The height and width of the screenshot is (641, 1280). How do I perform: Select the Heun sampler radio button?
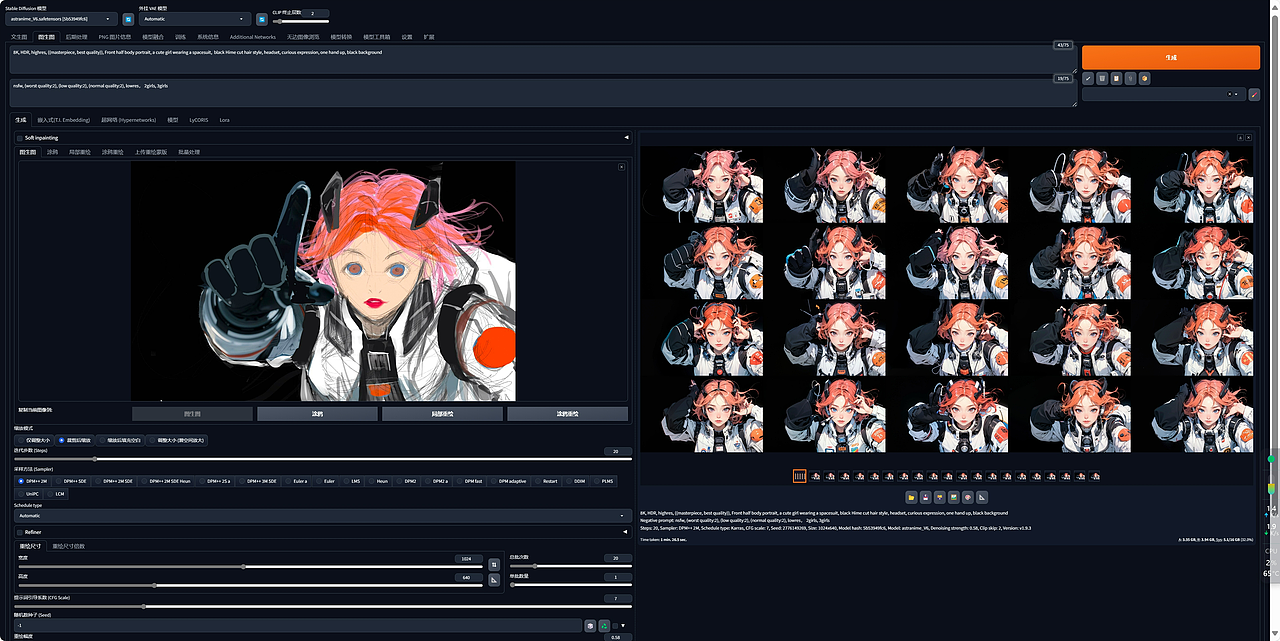coord(379,481)
